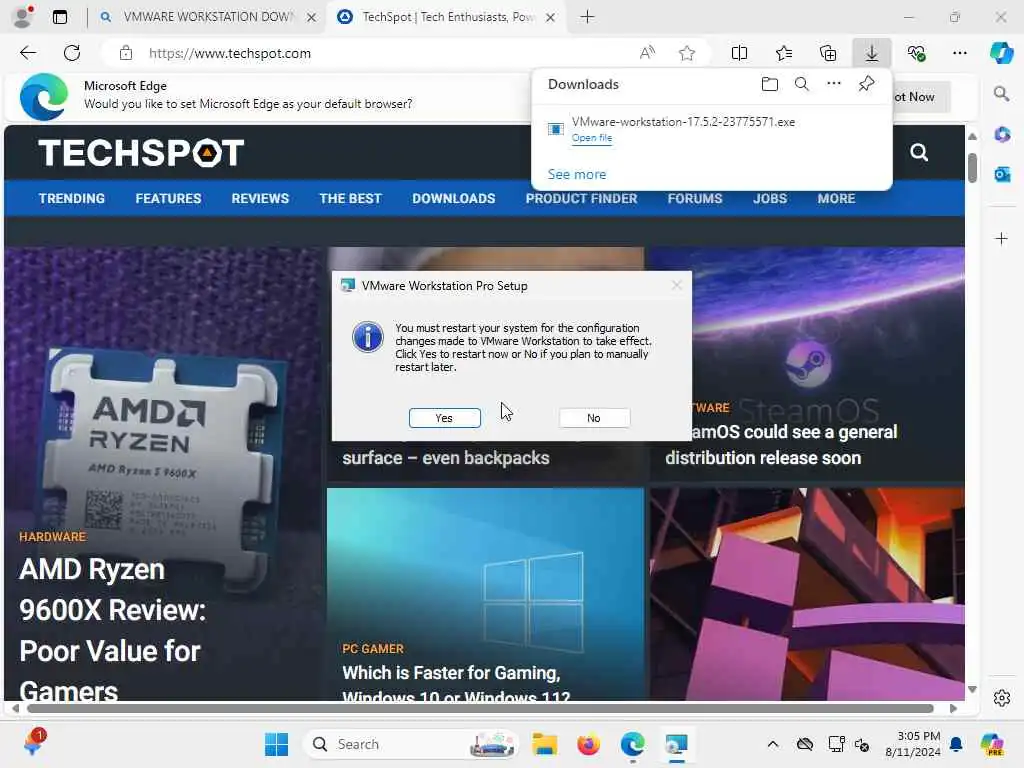
Task: Open the downloads folder icon
Action: 770,84
